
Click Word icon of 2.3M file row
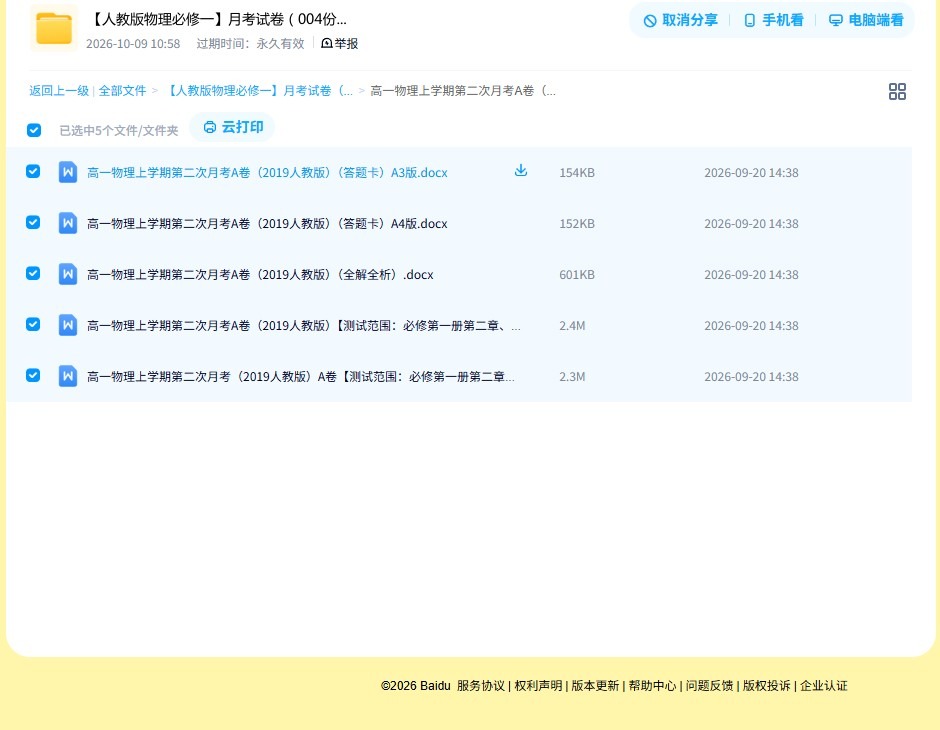[x=68, y=376]
